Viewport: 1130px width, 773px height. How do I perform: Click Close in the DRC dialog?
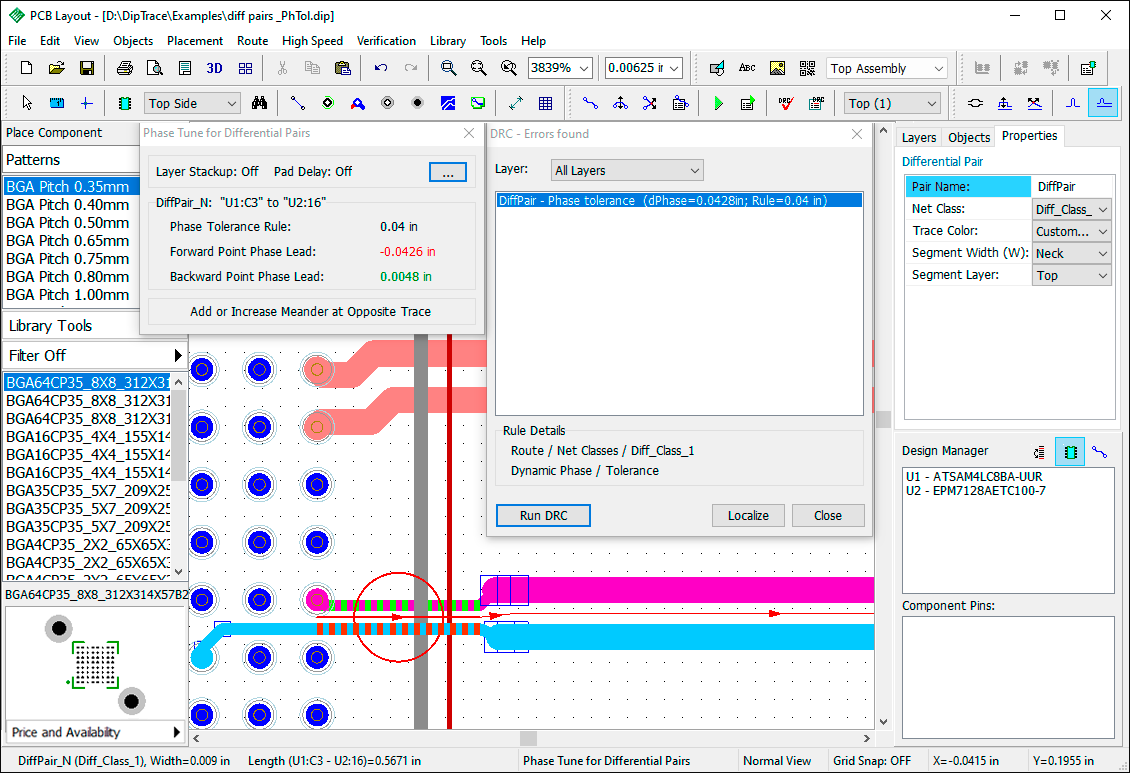(828, 516)
